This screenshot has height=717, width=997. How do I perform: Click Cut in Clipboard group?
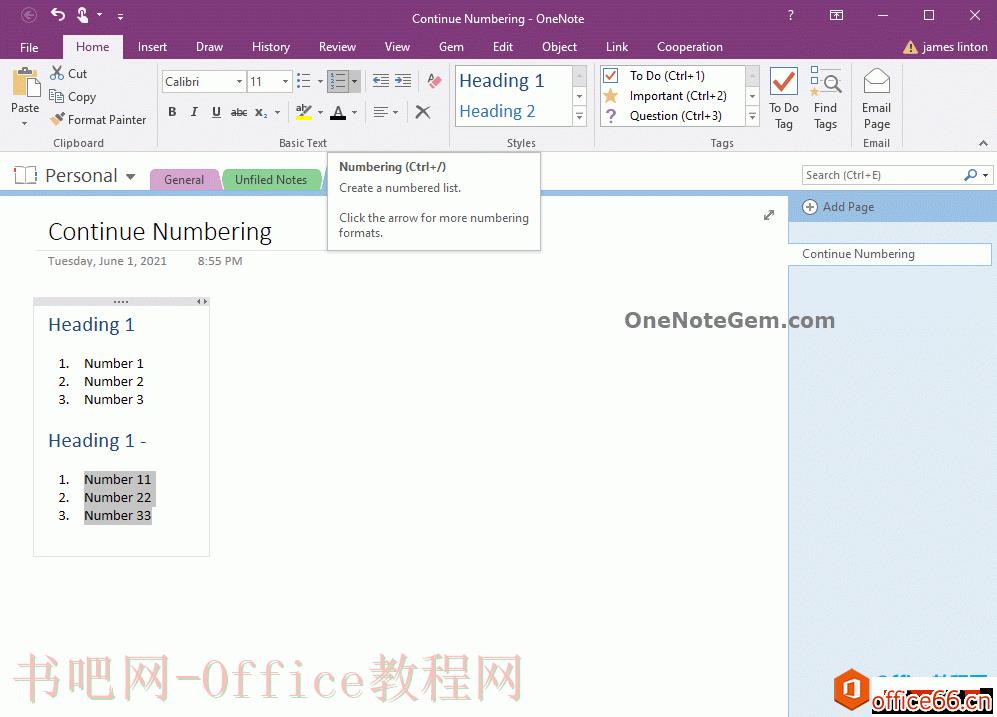tap(69, 74)
